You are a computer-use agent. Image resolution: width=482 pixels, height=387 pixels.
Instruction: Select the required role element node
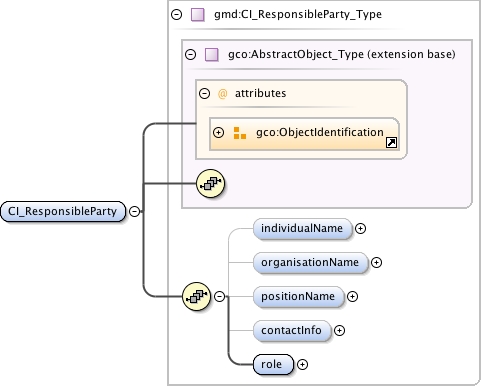[273, 364]
